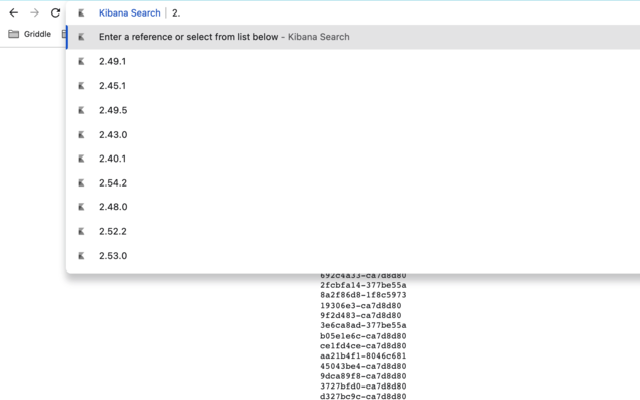The width and height of the screenshot is (640, 400).
Task: Select the 2.53.0 suggestion
Action: 353,256
